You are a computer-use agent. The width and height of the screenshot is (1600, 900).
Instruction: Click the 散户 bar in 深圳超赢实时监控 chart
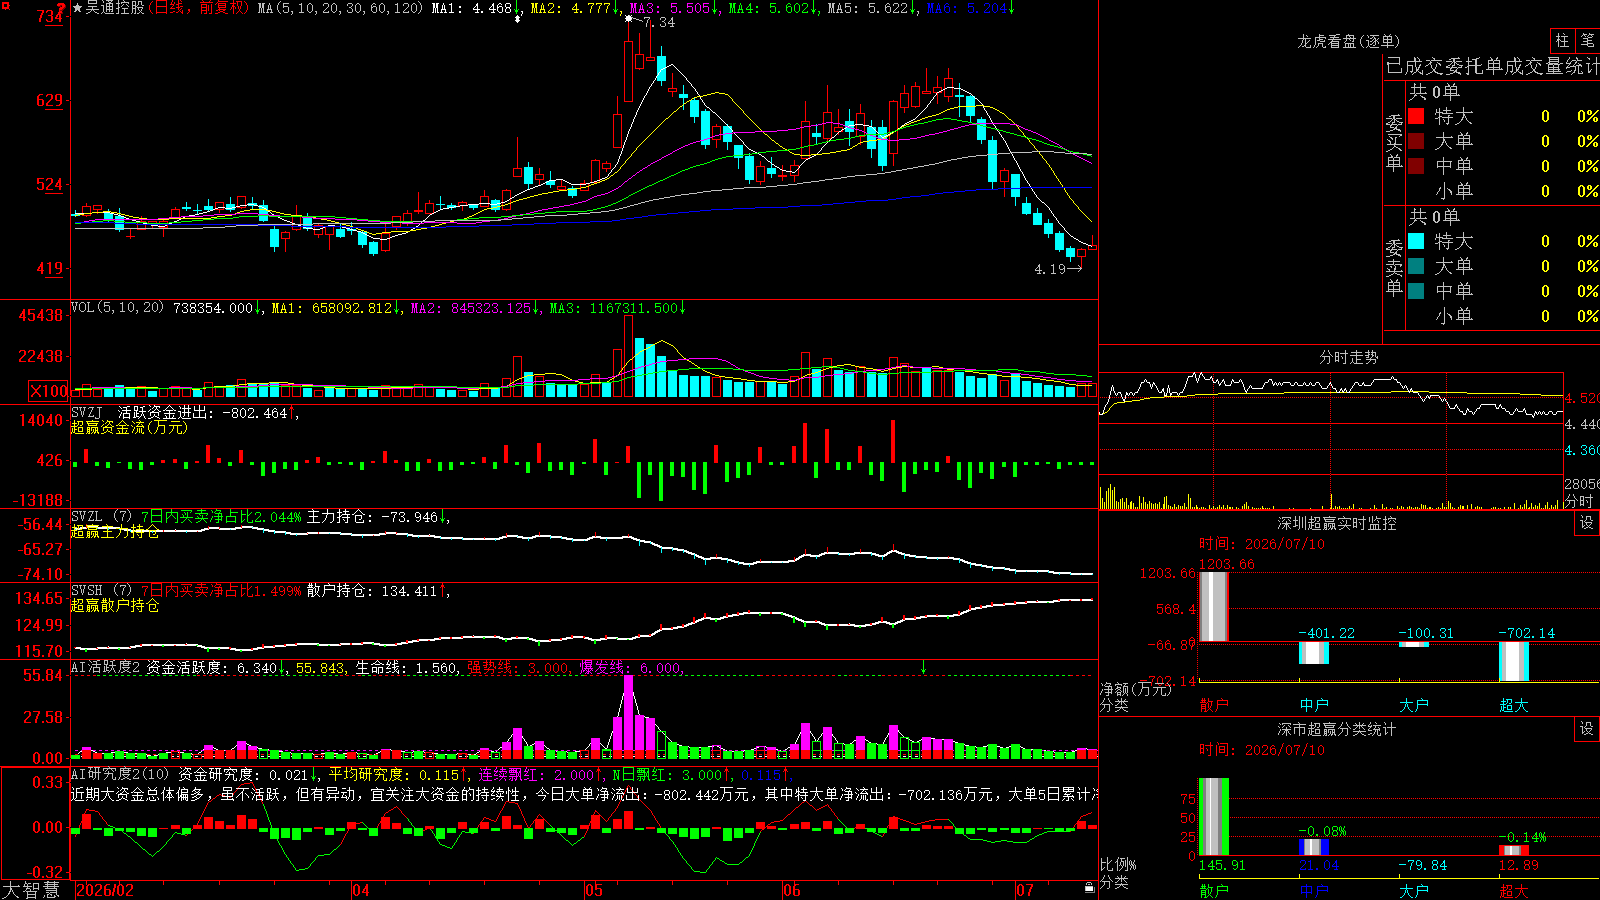[1214, 606]
